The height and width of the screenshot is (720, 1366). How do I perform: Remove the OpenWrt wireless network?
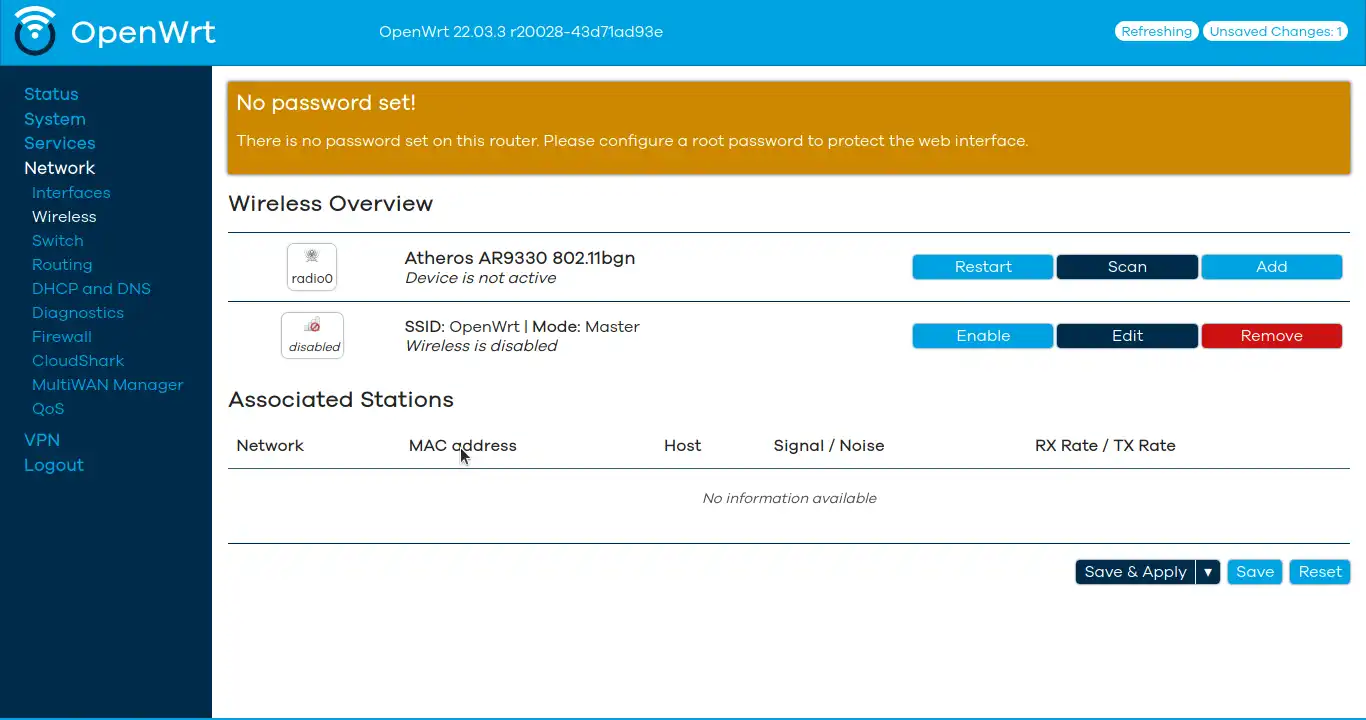click(1271, 335)
